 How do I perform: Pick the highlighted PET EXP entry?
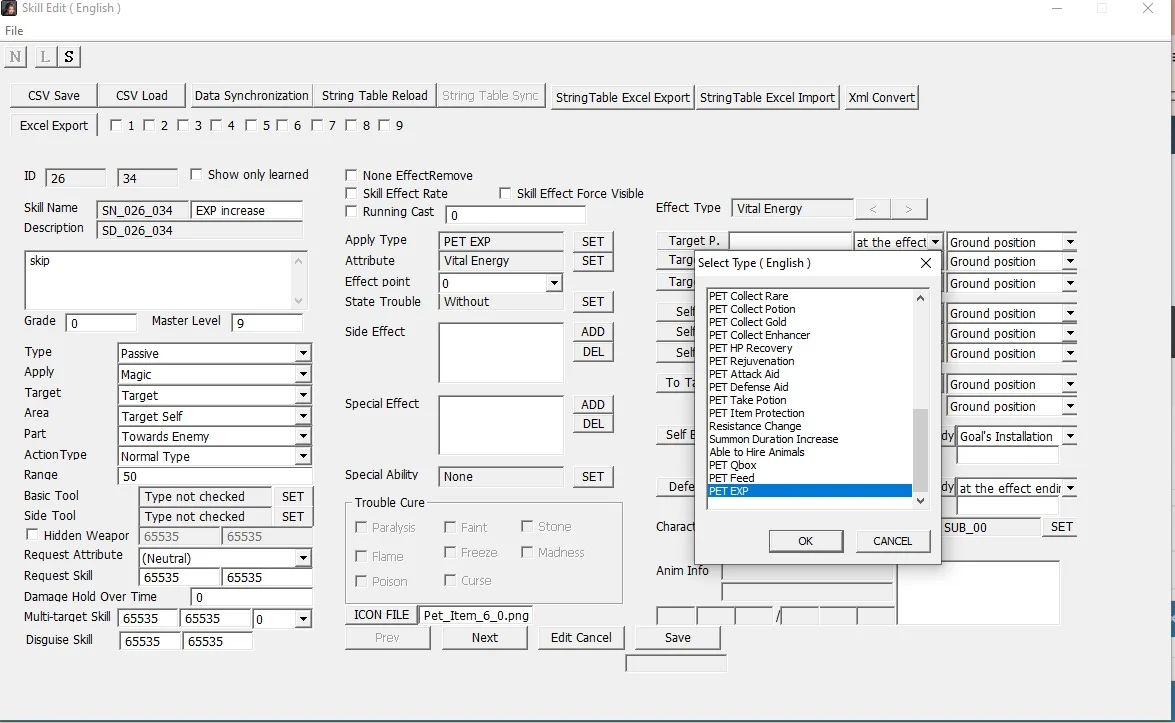click(x=809, y=491)
